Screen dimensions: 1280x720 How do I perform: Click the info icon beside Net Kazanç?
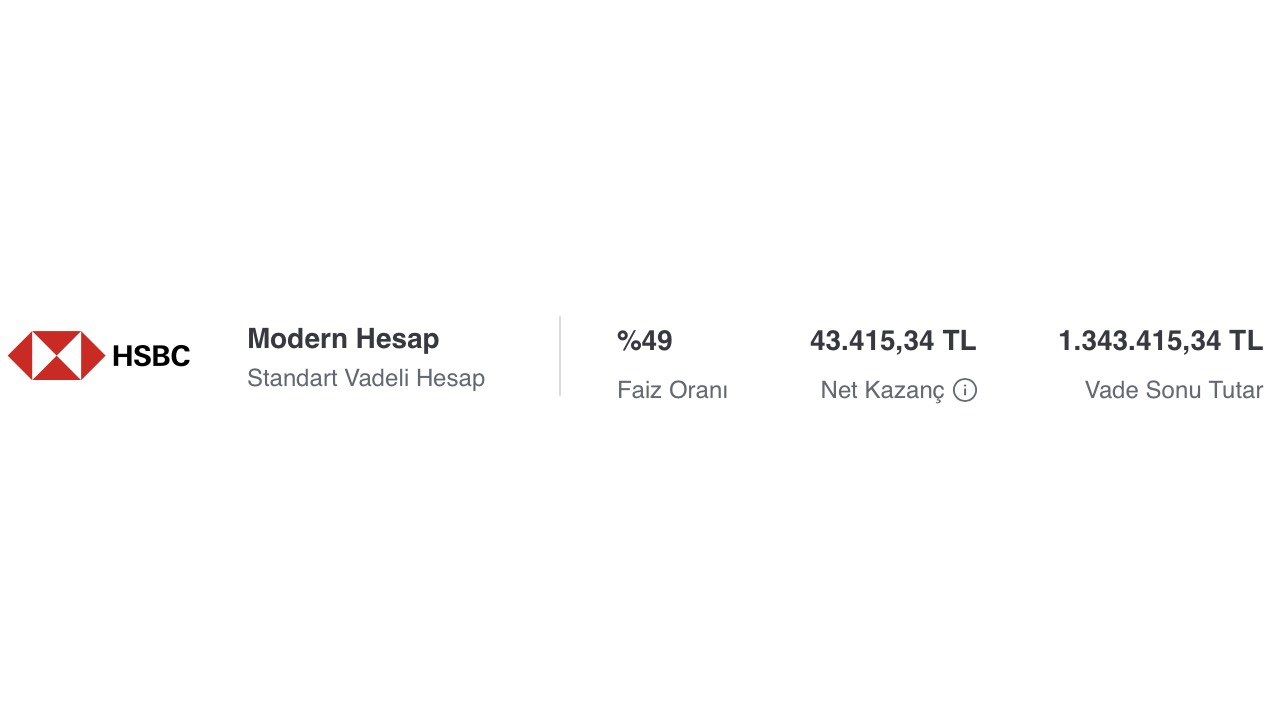(965, 390)
